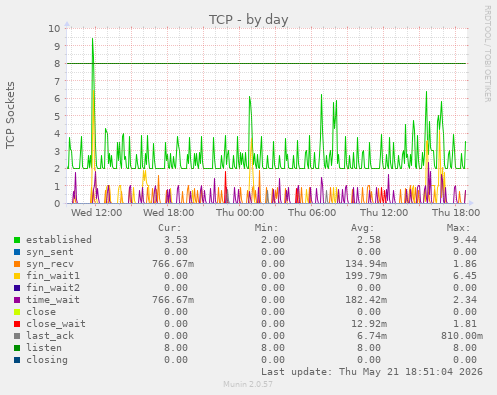Click the 'Thu 18:00' x-axis label

point(456,213)
